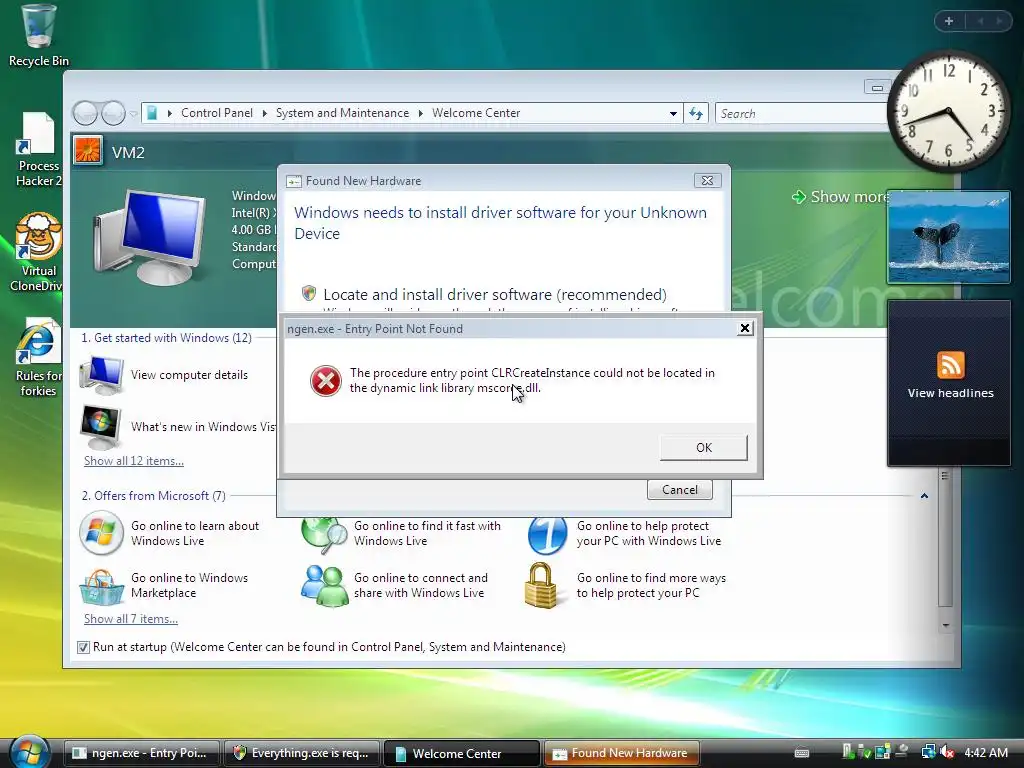Toggle the Run at startup checkbox
1024x768 pixels.
pos(83,647)
